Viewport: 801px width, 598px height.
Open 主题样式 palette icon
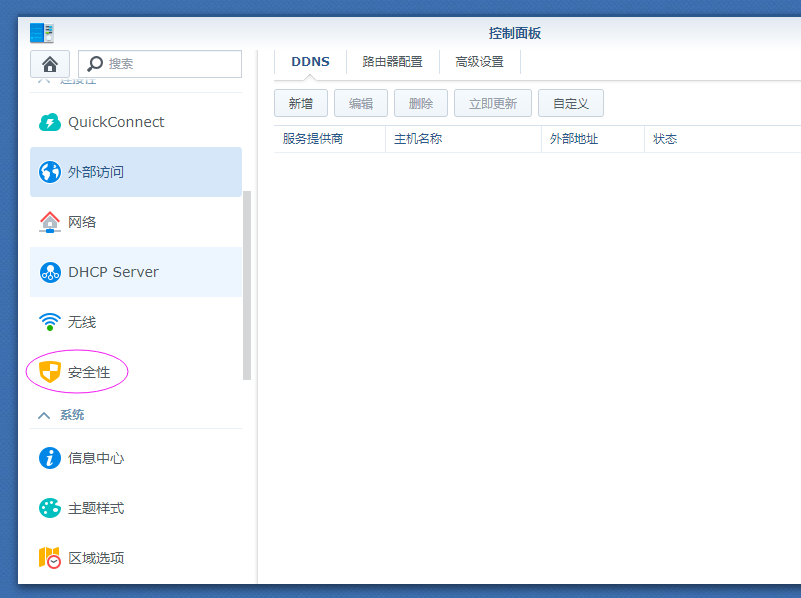[50, 508]
